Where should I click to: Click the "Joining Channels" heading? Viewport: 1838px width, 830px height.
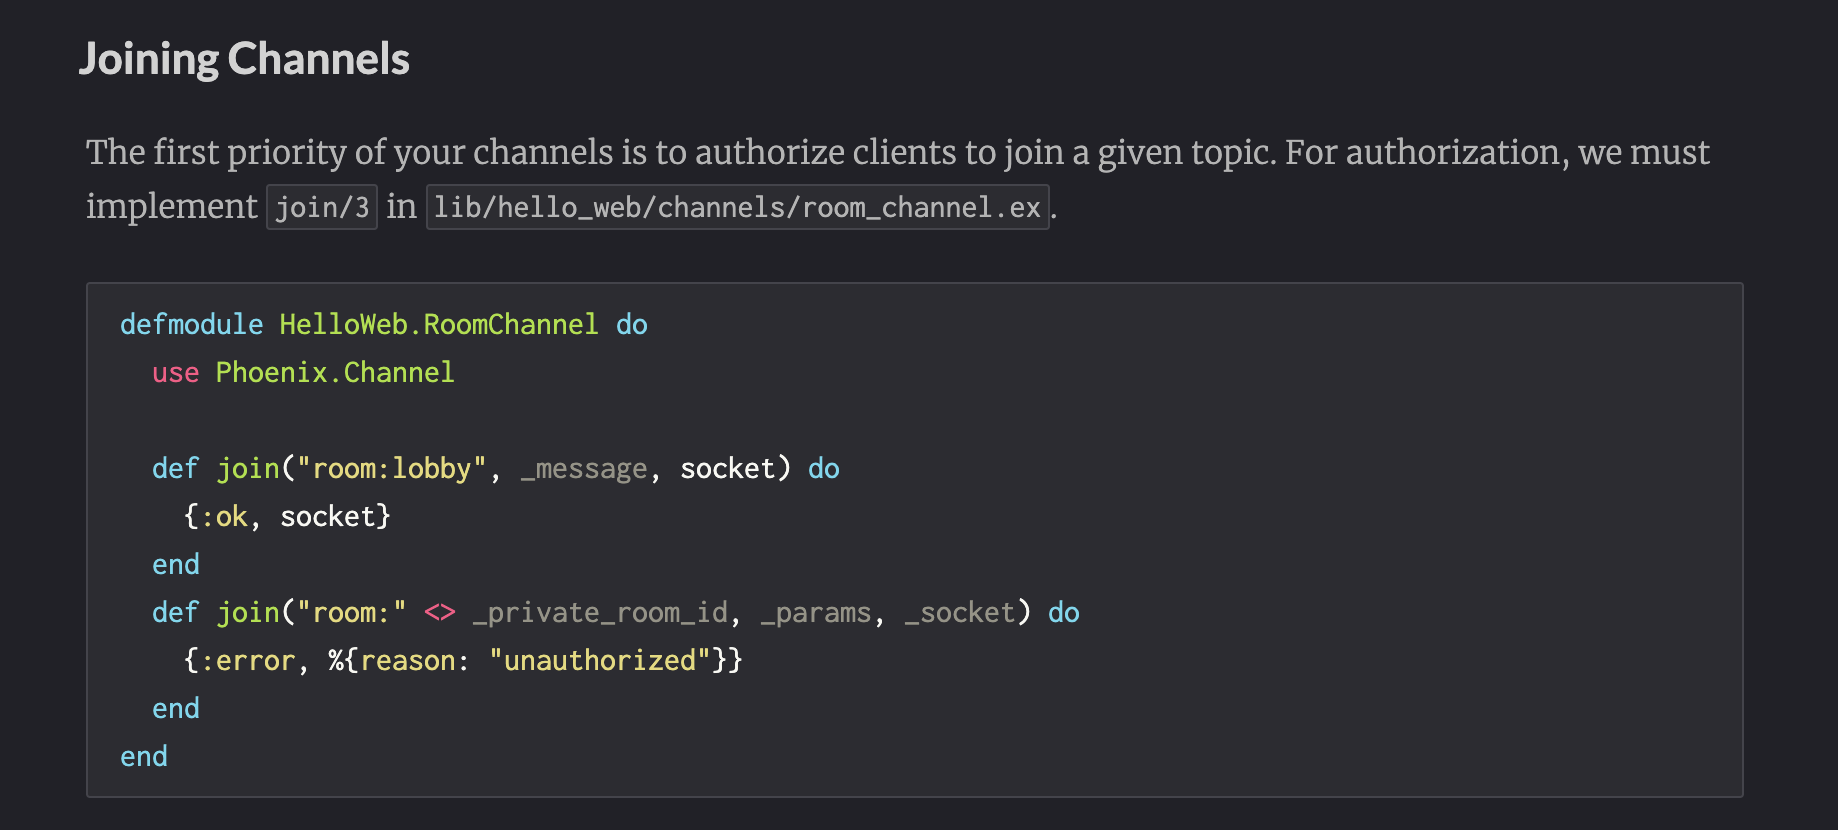point(245,59)
